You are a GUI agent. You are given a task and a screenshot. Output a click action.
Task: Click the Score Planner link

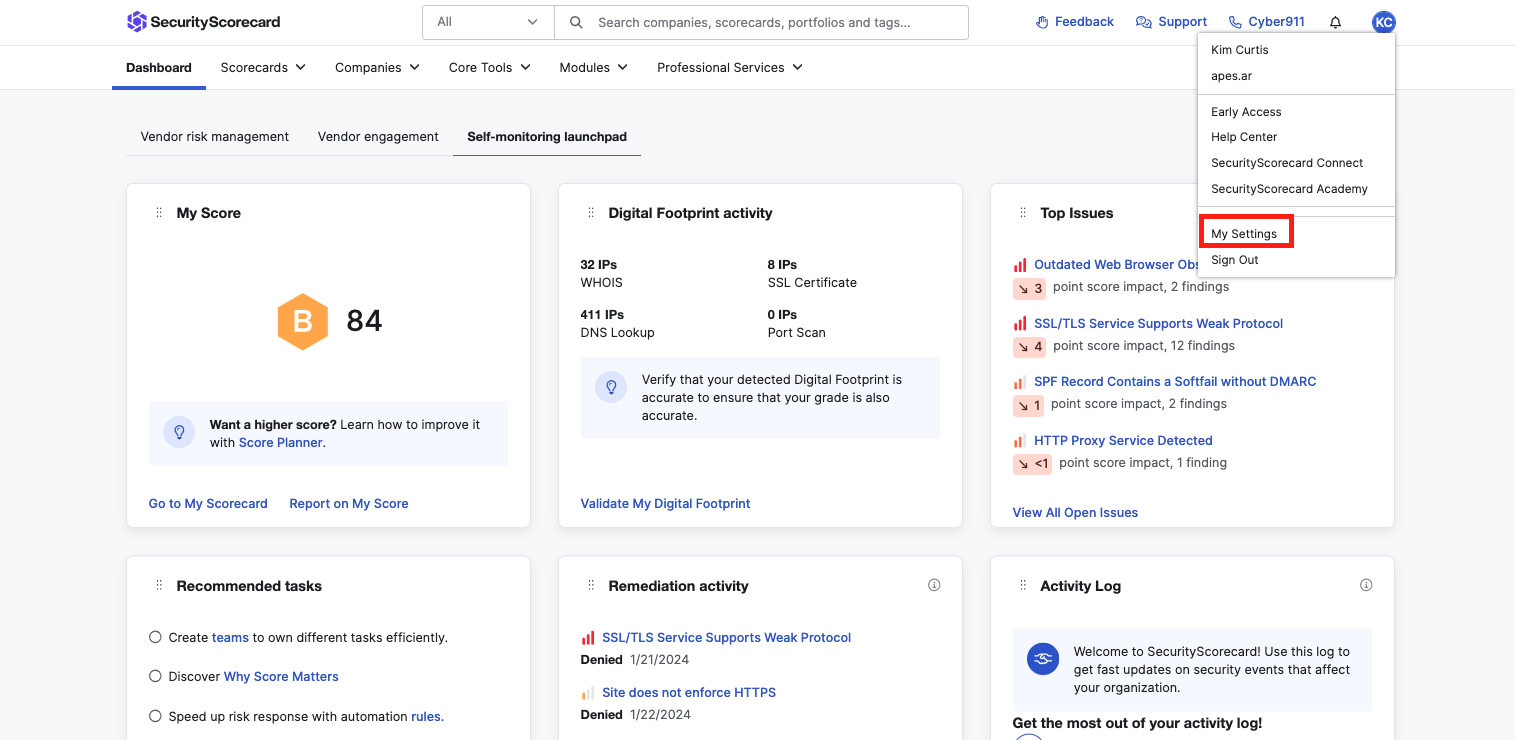[x=281, y=442]
